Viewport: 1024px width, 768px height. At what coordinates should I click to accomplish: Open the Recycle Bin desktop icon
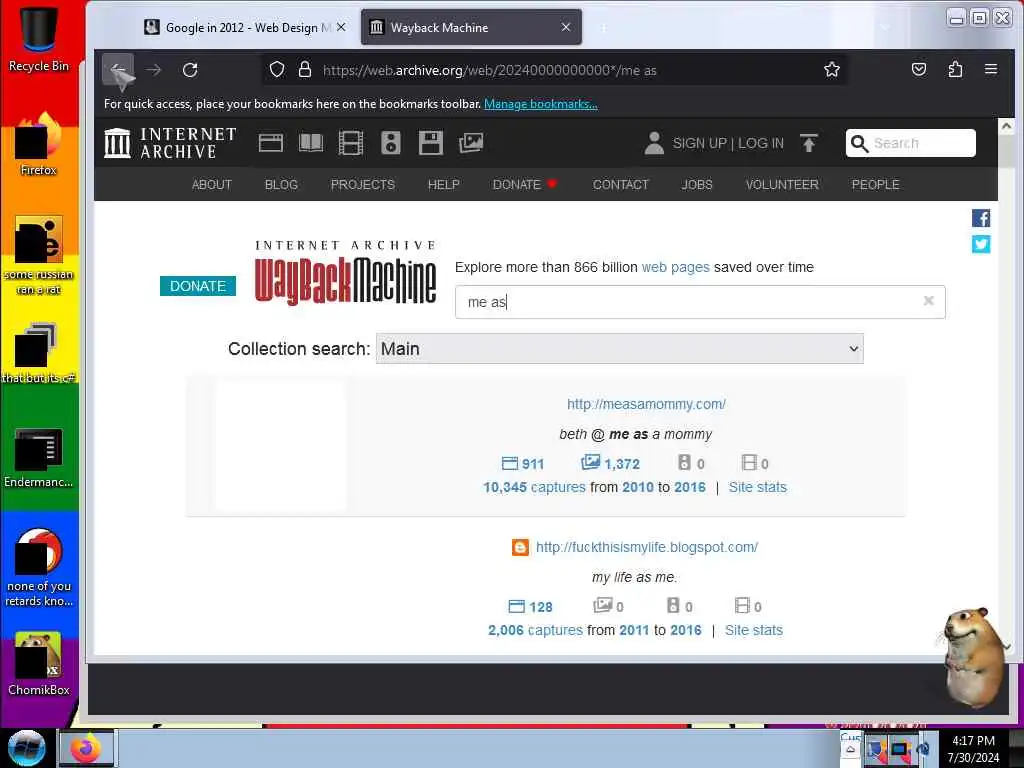pos(39,37)
